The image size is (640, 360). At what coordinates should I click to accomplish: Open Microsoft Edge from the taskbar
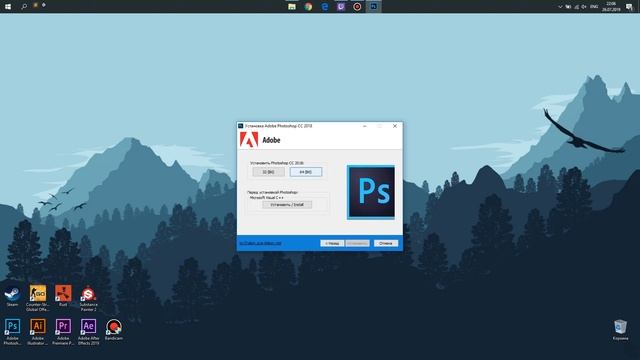point(324,7)
